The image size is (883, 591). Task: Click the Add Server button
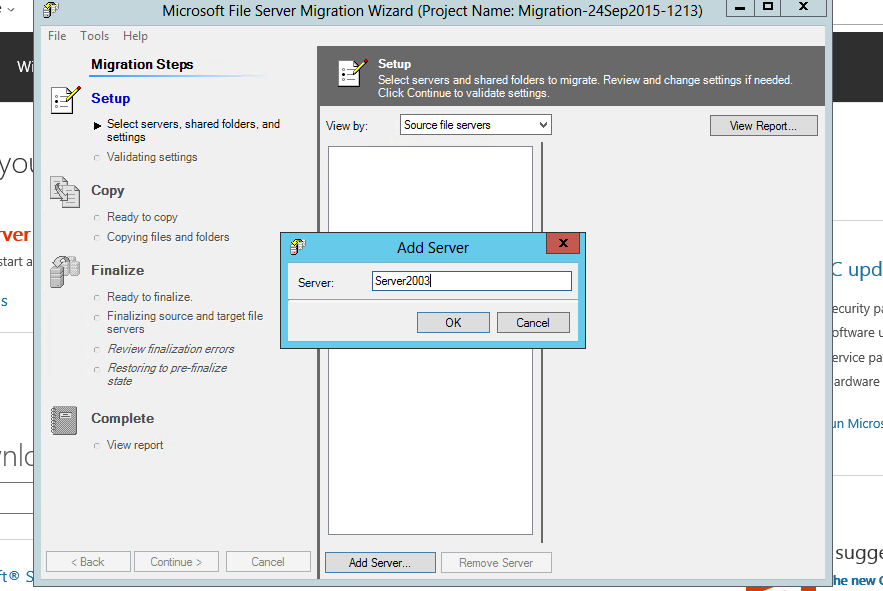[380, 563]
